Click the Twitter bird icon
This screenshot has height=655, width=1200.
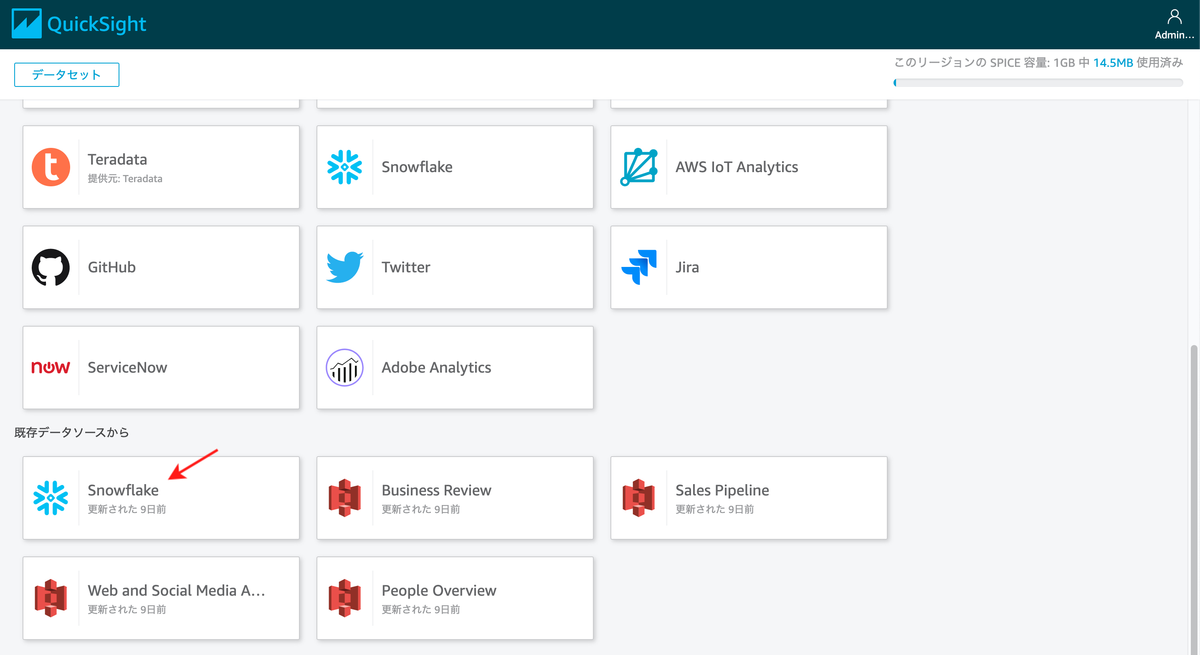345,267
